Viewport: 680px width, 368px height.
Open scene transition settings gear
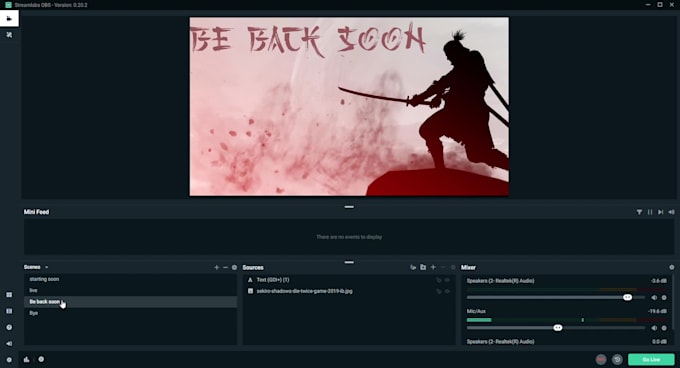tap(235, 267)
